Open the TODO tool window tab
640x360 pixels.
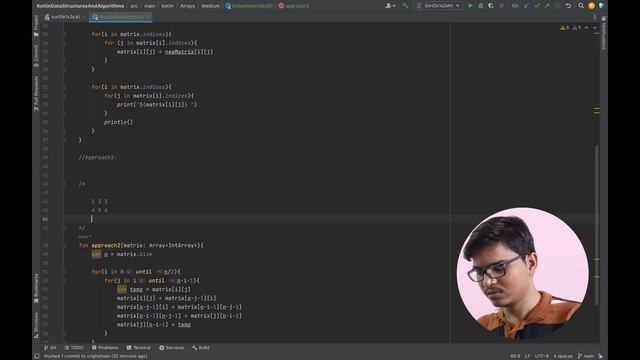point(74,348)
